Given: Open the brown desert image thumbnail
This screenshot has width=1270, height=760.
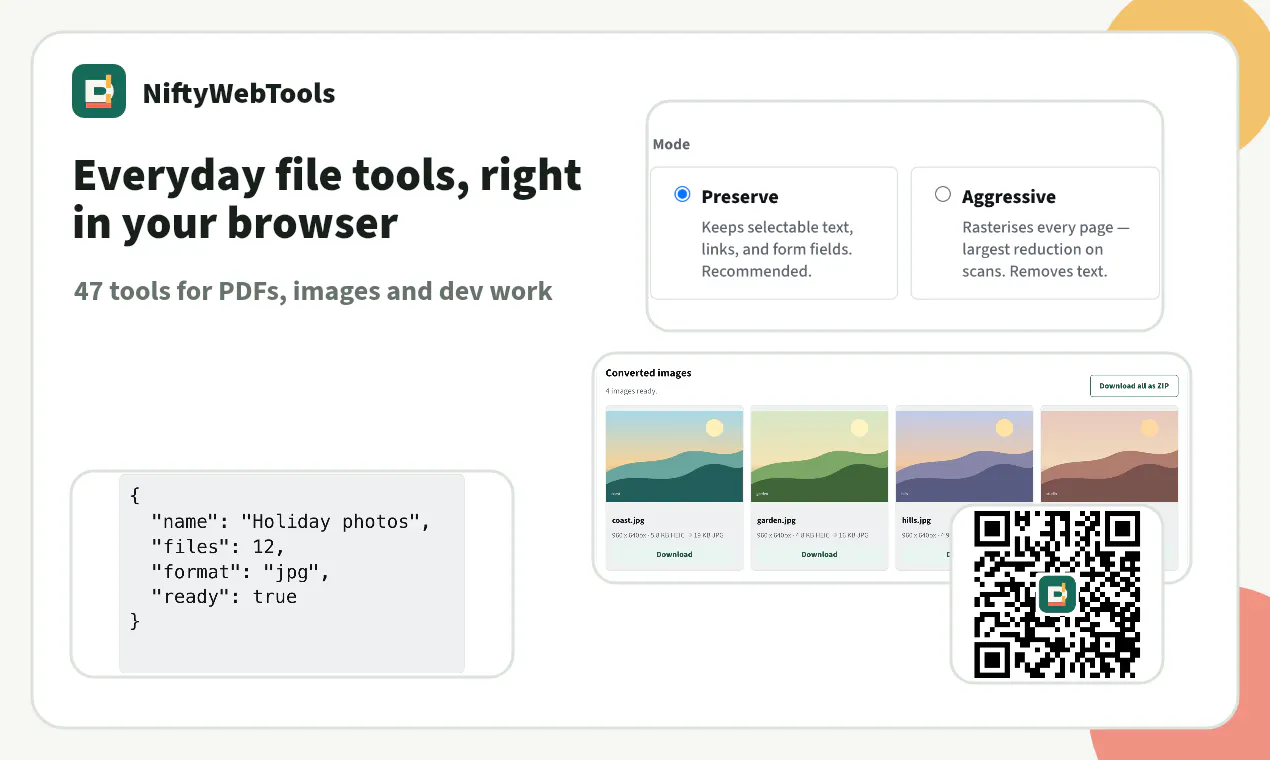Looking at the screenshot, I should tap(1109, 456).
